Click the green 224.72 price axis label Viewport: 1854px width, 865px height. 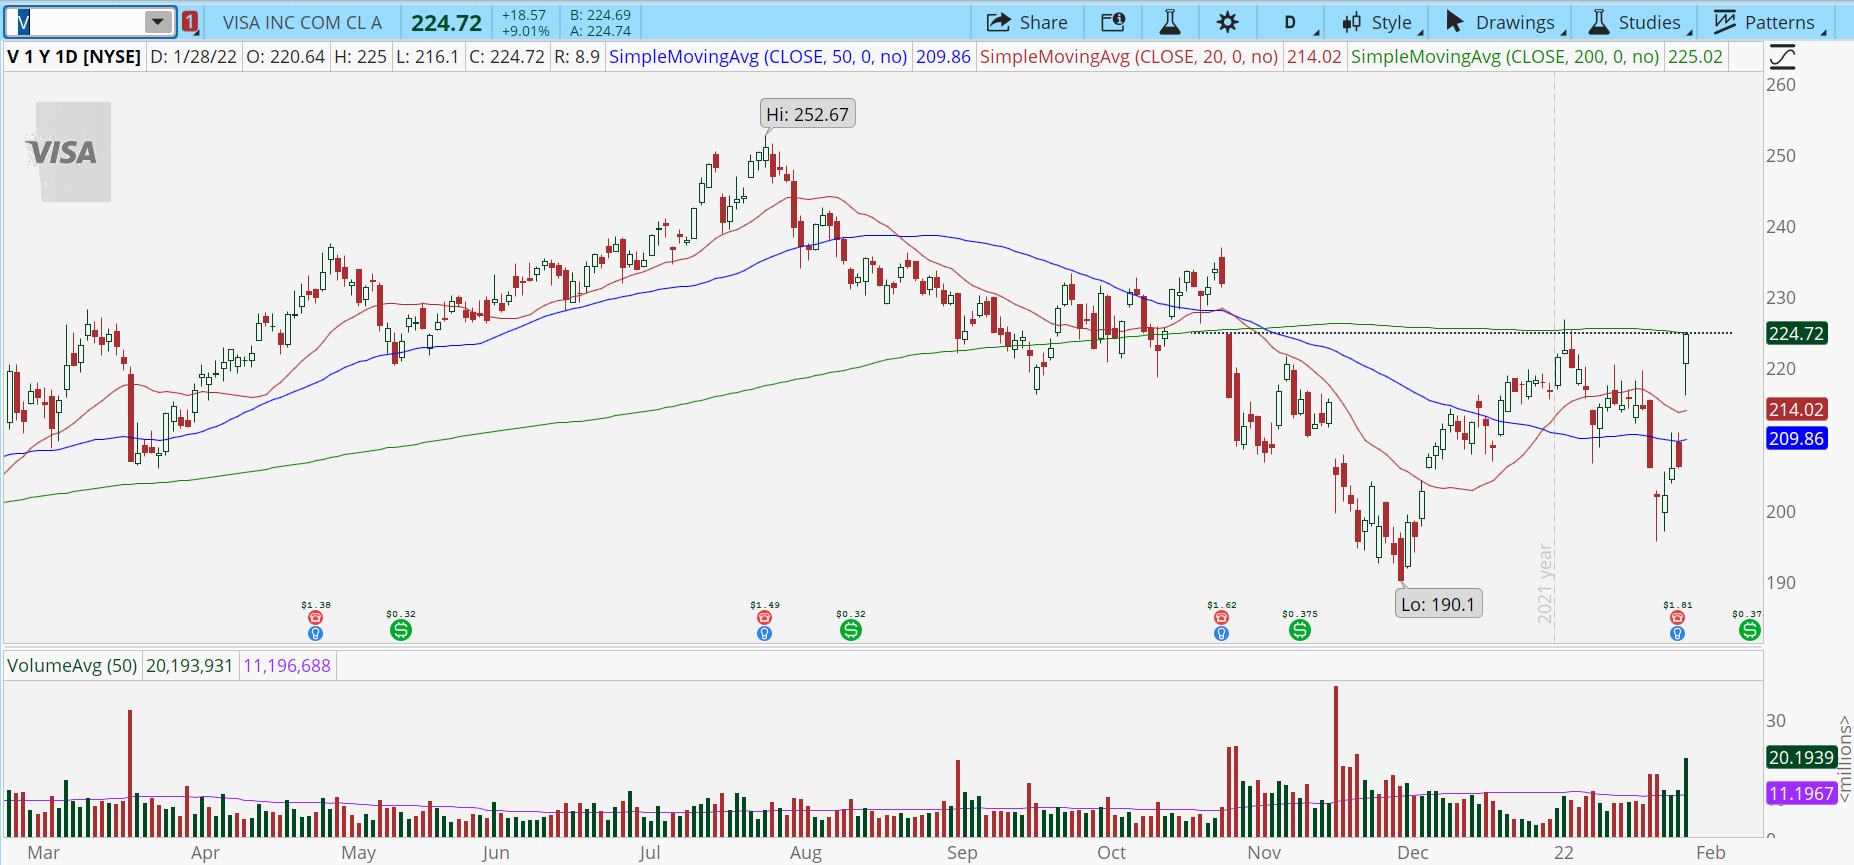coord(1796,333)
